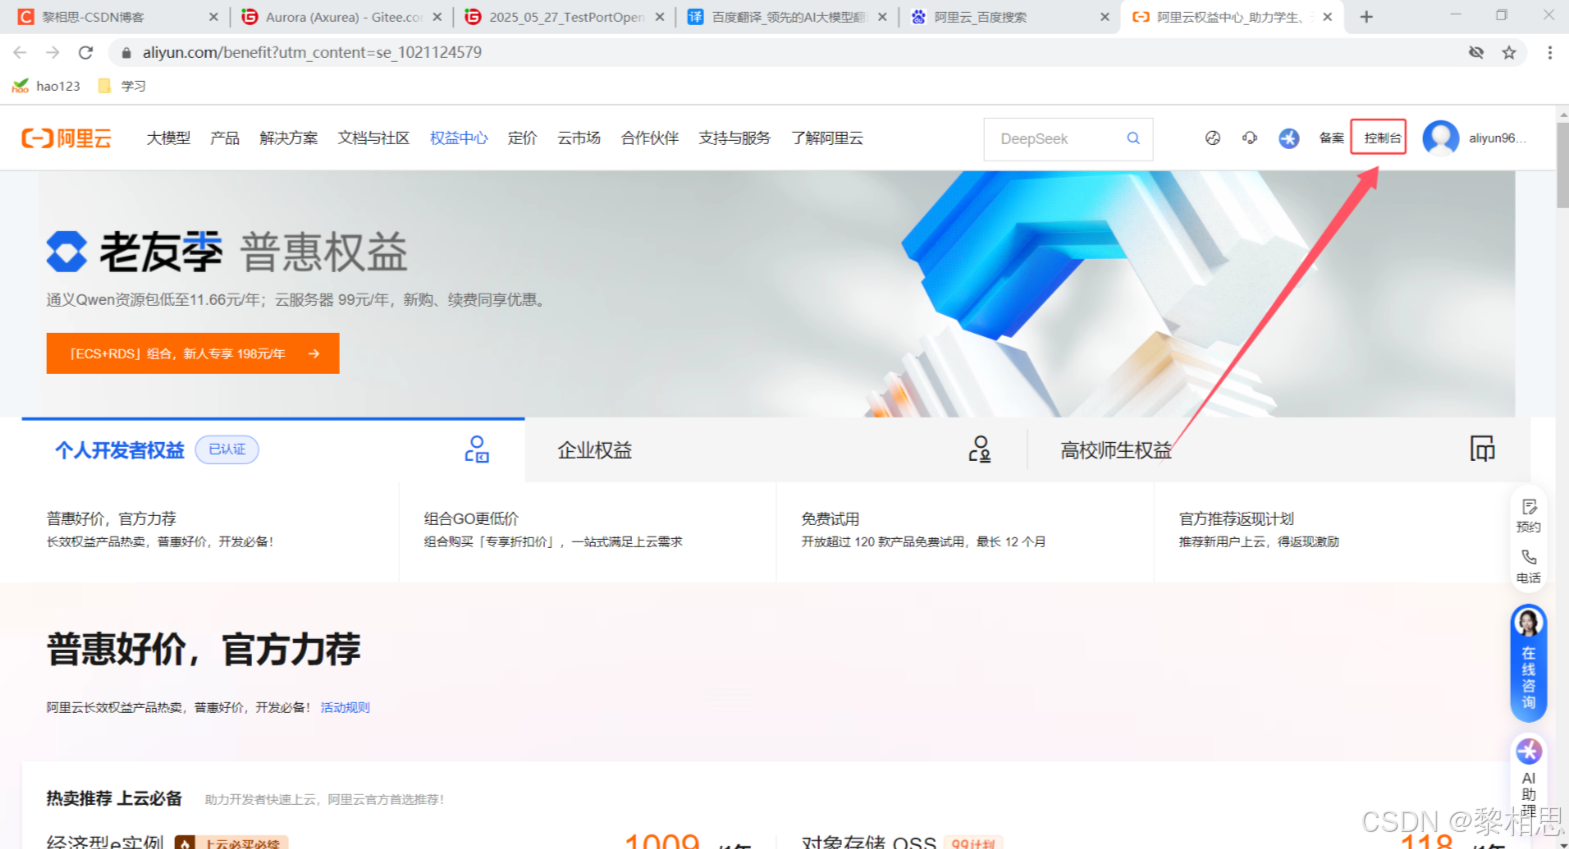This screenshot has height=849, width=1569.
Task: Click the eye-slash icon in address bar
Action: click(1476, 52)
